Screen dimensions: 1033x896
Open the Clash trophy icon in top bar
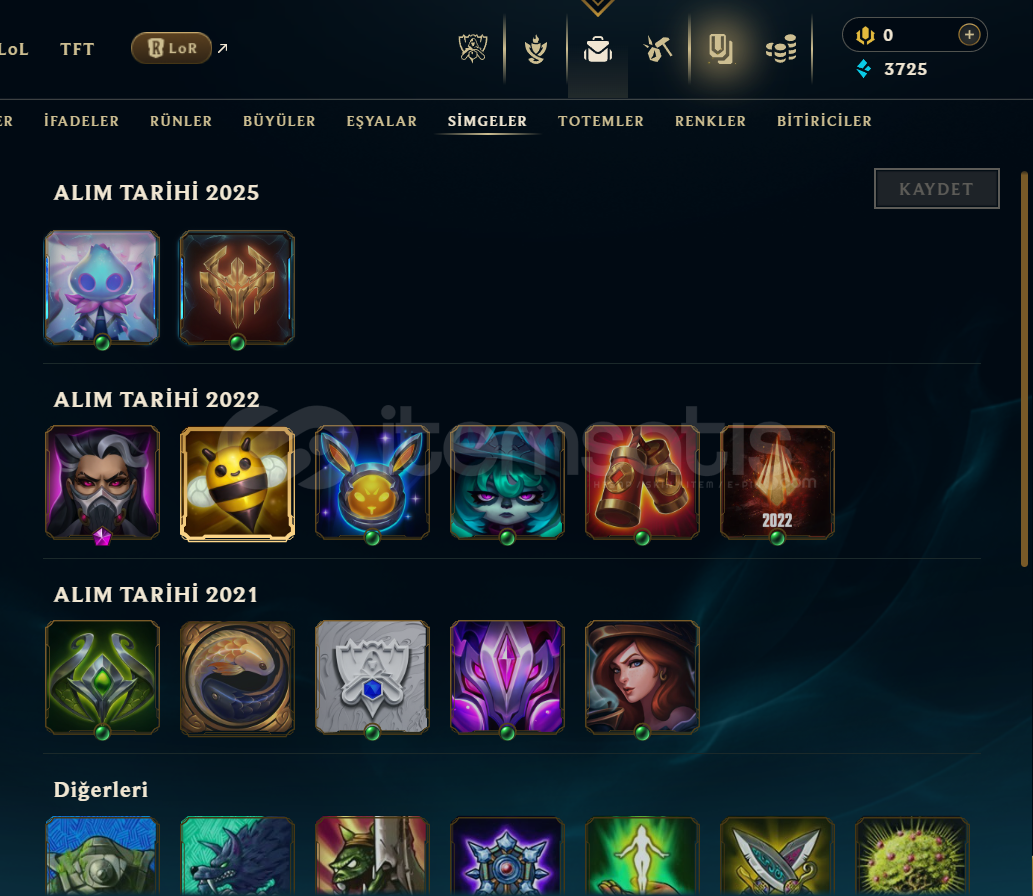coord(472,49)
